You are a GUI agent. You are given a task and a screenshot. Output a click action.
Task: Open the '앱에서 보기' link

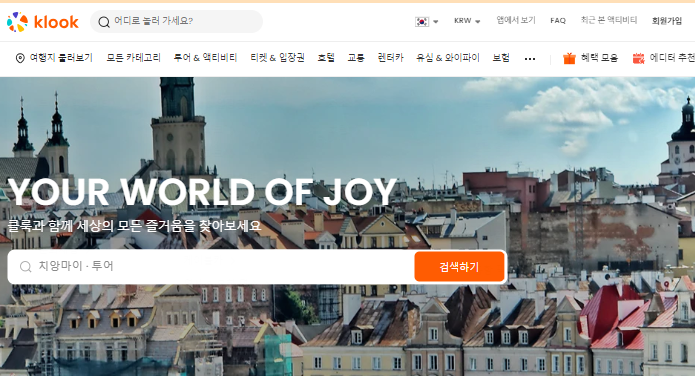tap(515, 20)
